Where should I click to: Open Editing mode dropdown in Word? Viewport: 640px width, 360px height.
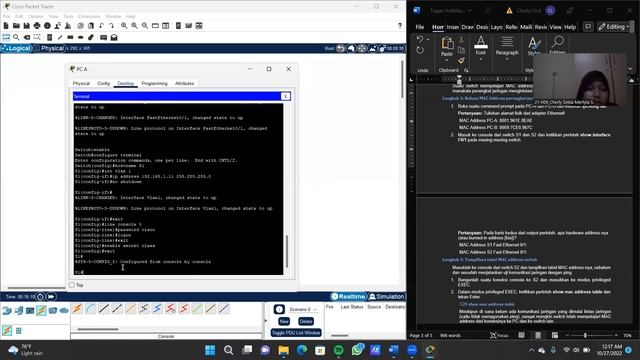613,27
